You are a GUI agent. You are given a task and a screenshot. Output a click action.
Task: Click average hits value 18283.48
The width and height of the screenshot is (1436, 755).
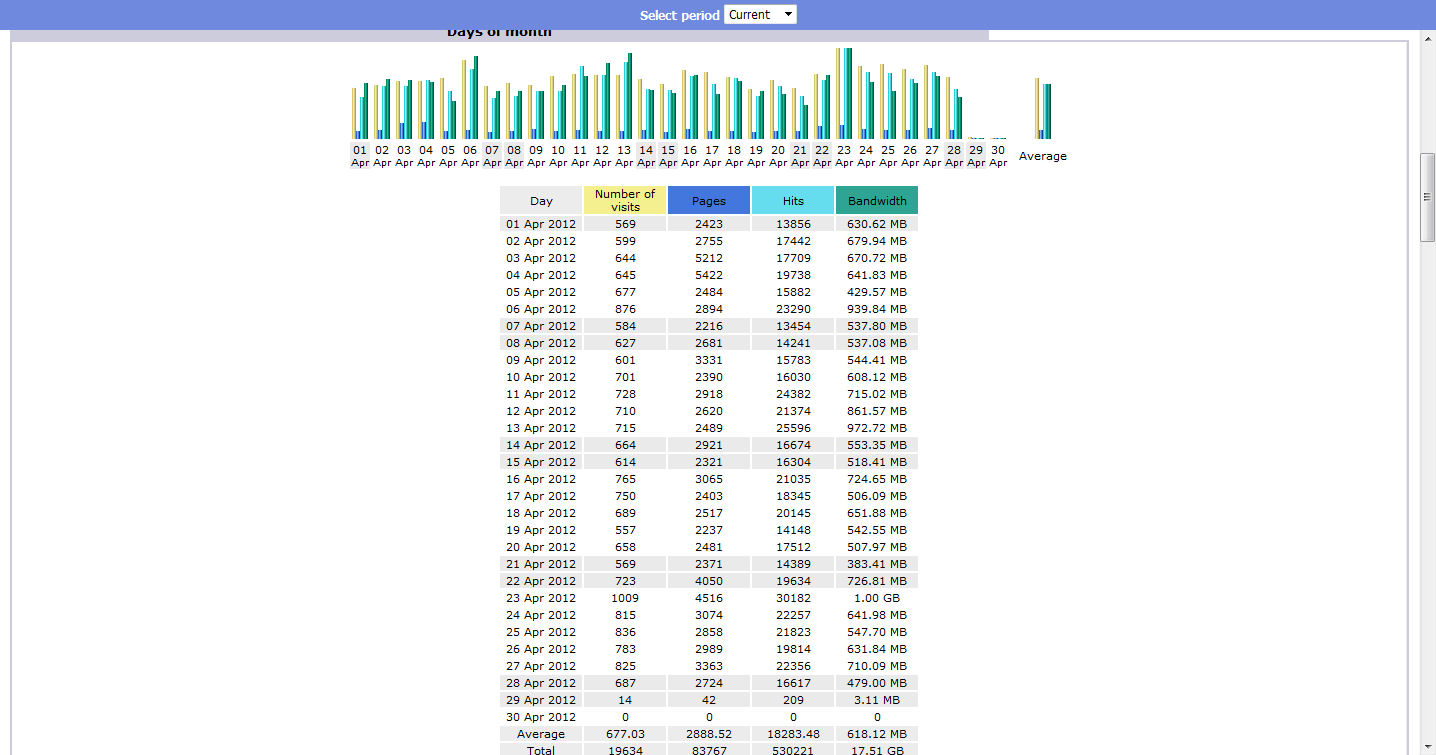793,734
